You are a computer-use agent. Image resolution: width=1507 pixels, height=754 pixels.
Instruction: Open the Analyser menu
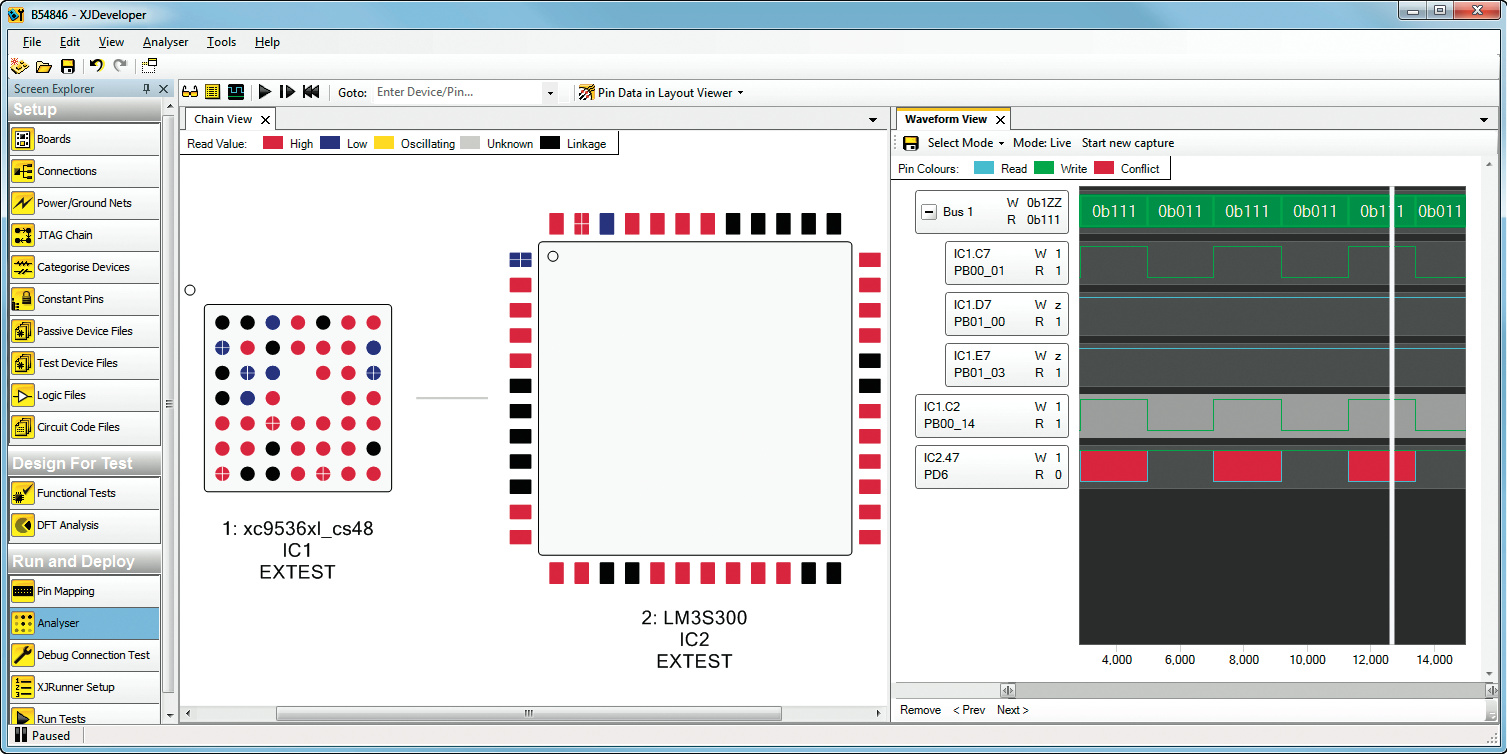pyautogui.click(x=165, y=42)
